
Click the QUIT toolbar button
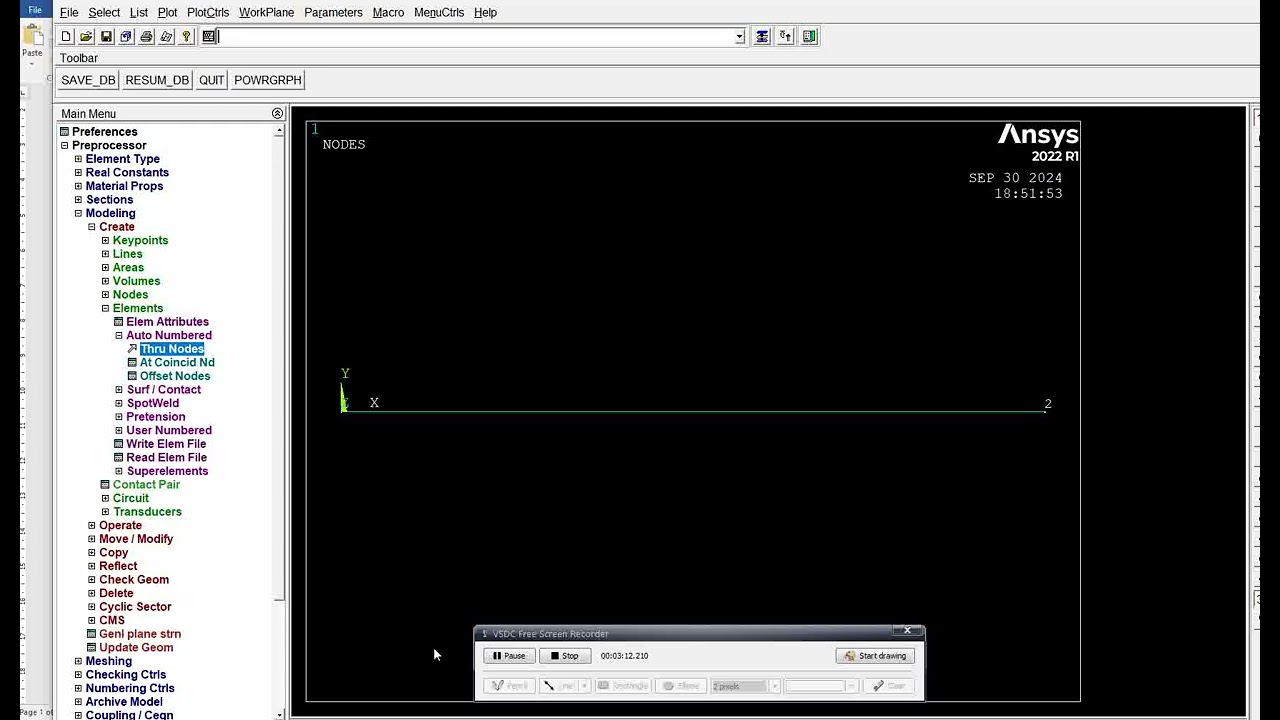coord(212,81)
